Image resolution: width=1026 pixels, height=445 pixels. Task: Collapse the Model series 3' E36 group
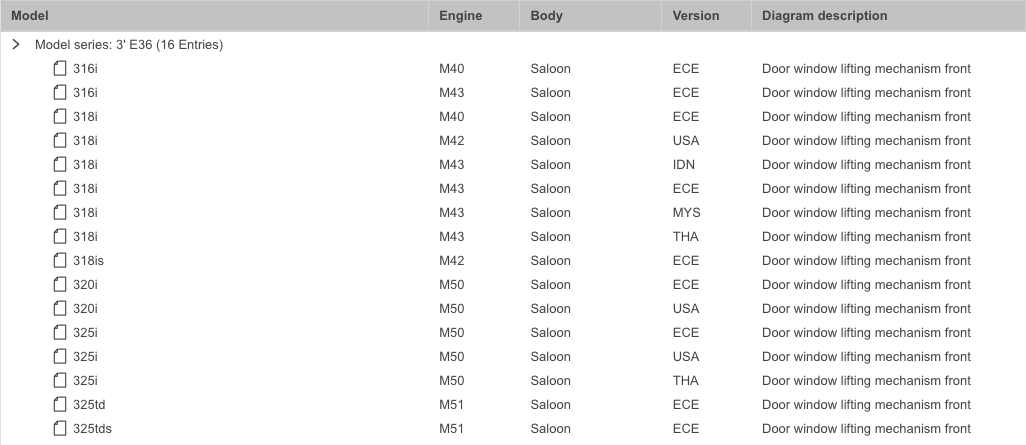(16, 44)
